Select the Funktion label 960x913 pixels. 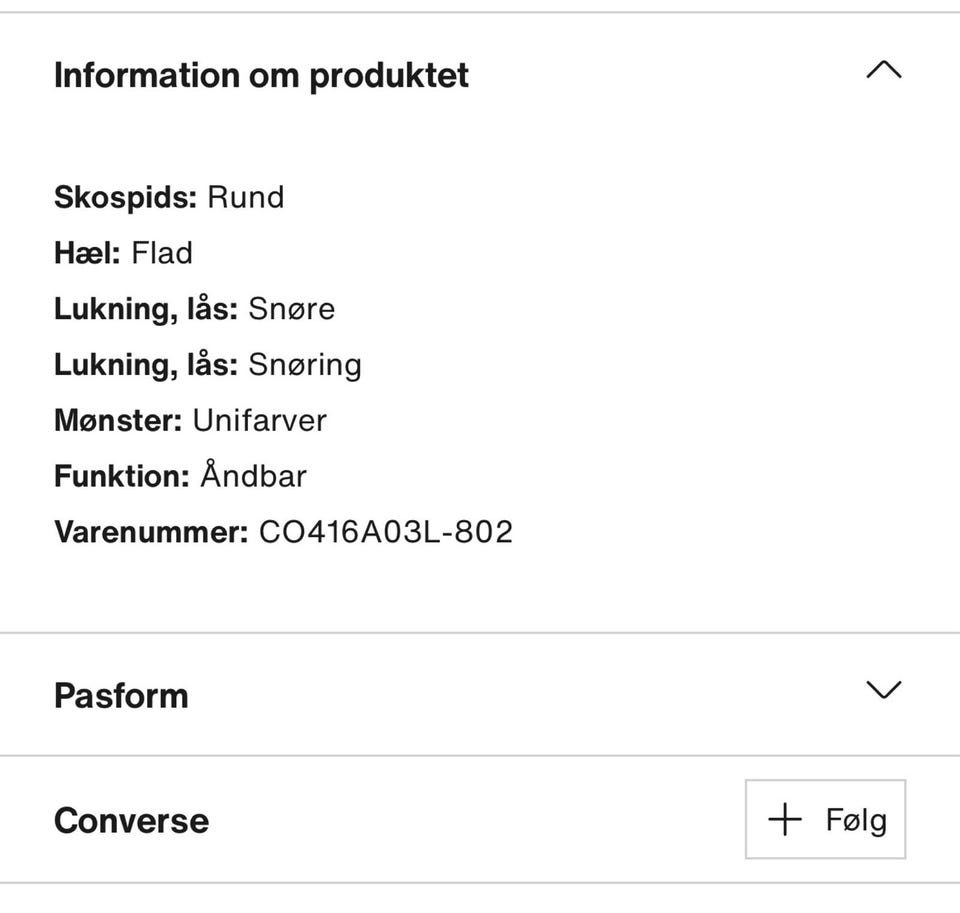point(121,476)
